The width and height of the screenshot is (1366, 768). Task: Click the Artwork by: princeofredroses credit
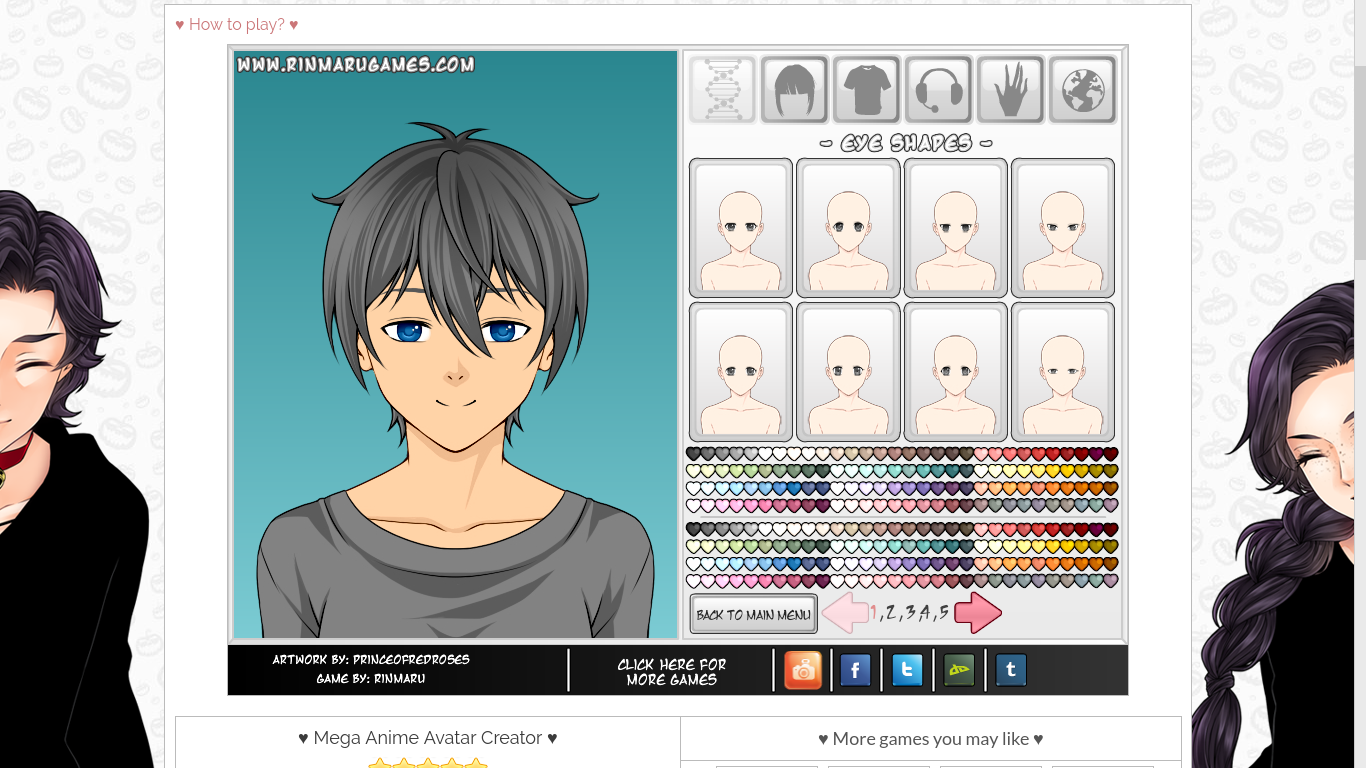pos(371,660)
